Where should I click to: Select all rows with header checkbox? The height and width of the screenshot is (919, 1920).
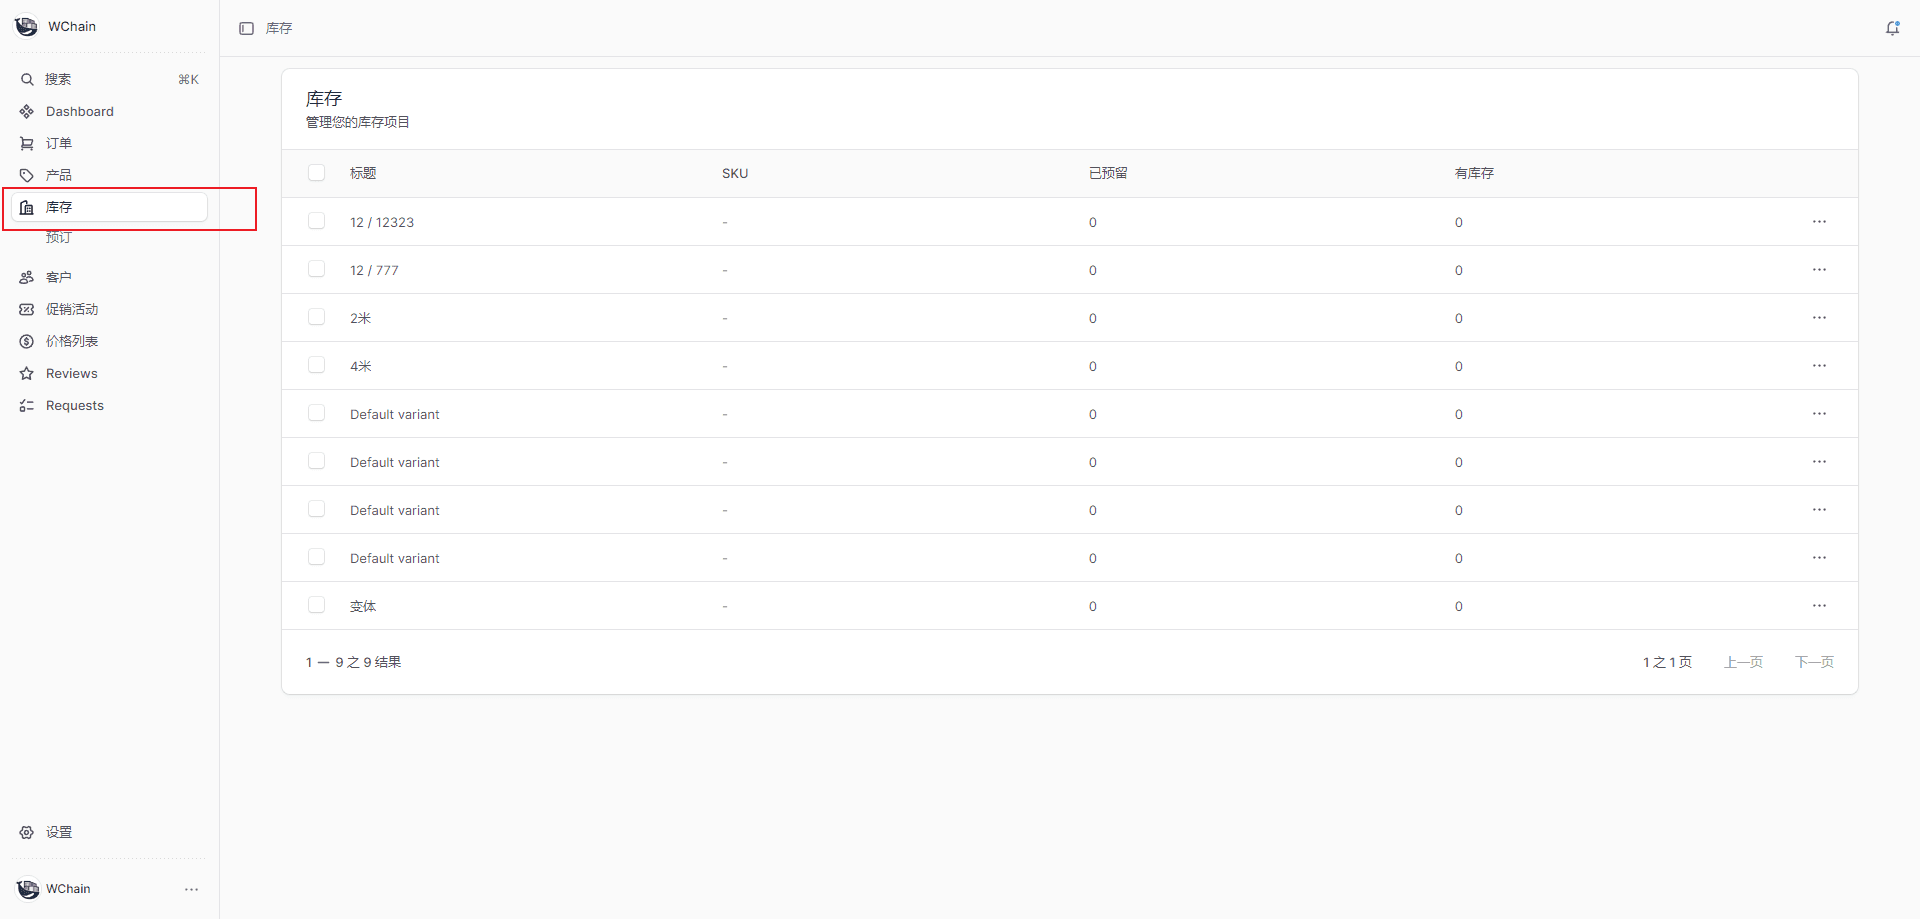coord(317,173)
